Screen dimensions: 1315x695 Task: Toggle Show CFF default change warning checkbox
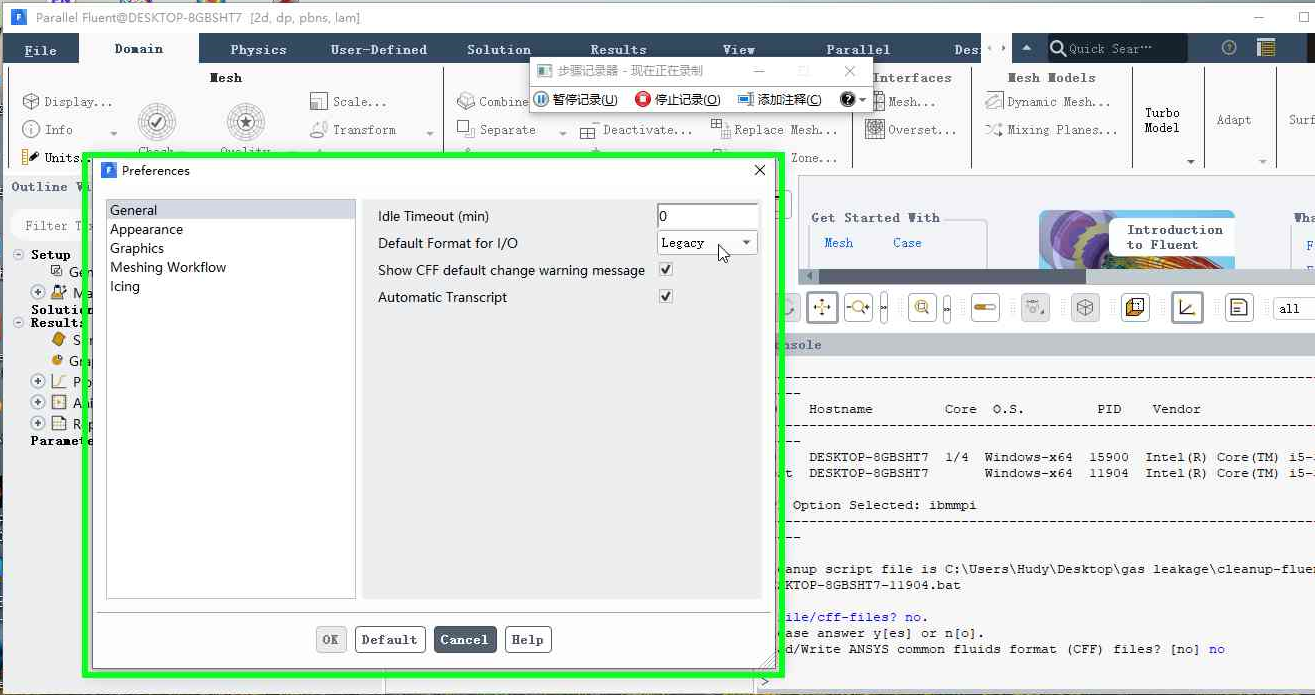(666, 270)
